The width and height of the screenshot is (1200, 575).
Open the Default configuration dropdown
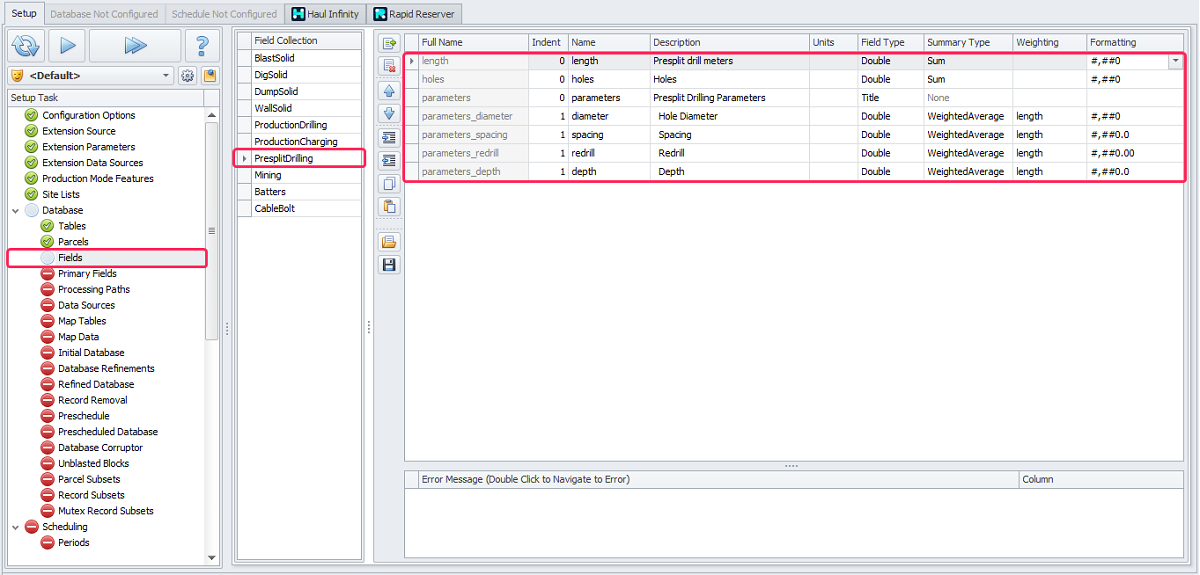166,76
